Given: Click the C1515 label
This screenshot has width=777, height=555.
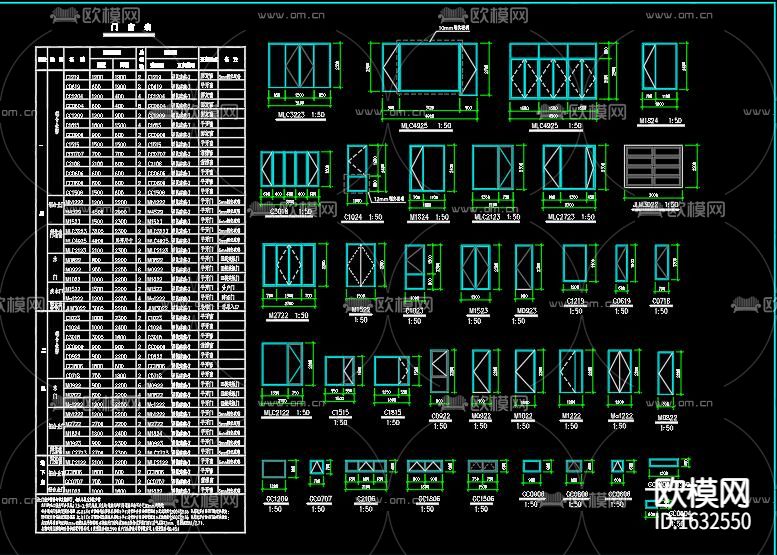Looking at the screenshot, I should tap(340, 412).
